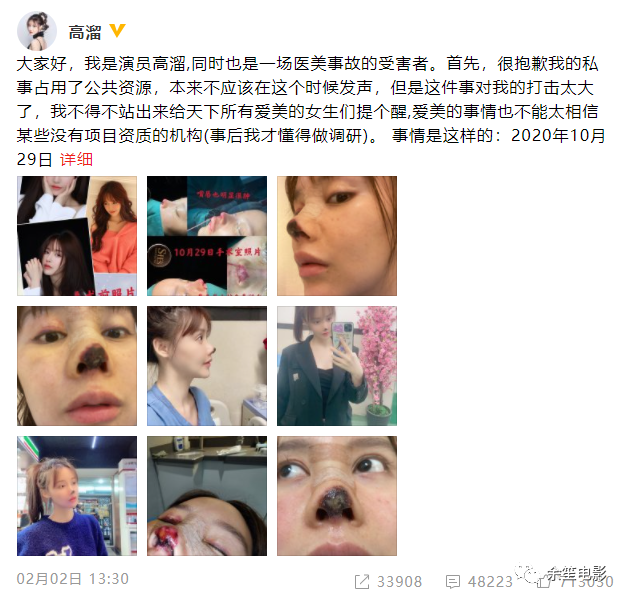
Task: Open the side-profile nose photo thumbnail
Action: [x=337, y=236]
